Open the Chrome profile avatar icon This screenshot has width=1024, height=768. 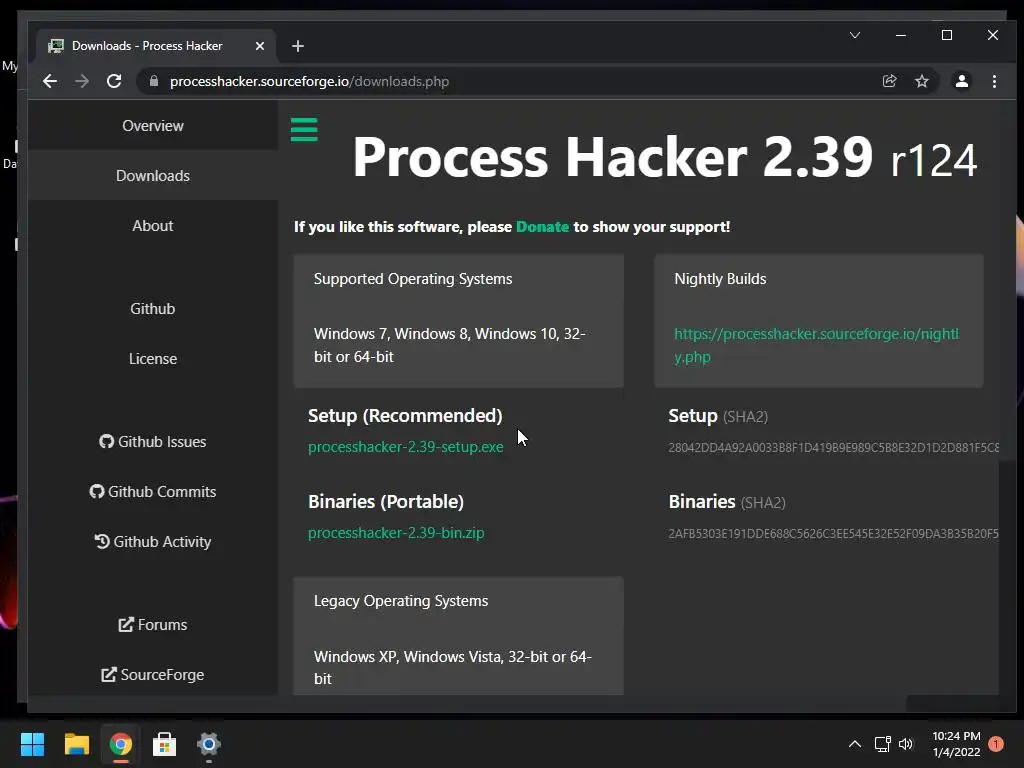coord(961,81)
